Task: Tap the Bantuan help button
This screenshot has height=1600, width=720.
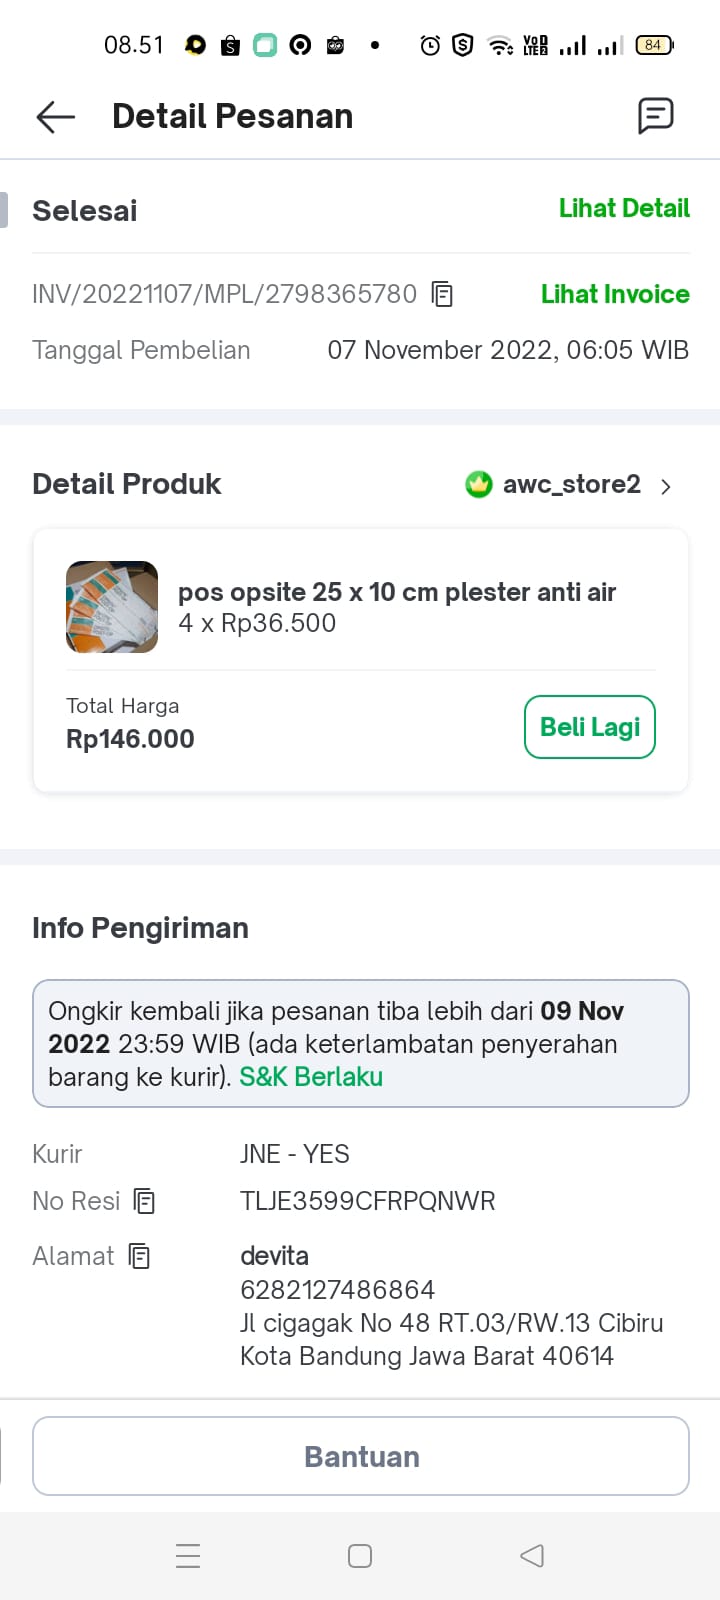Action: 361,1456
